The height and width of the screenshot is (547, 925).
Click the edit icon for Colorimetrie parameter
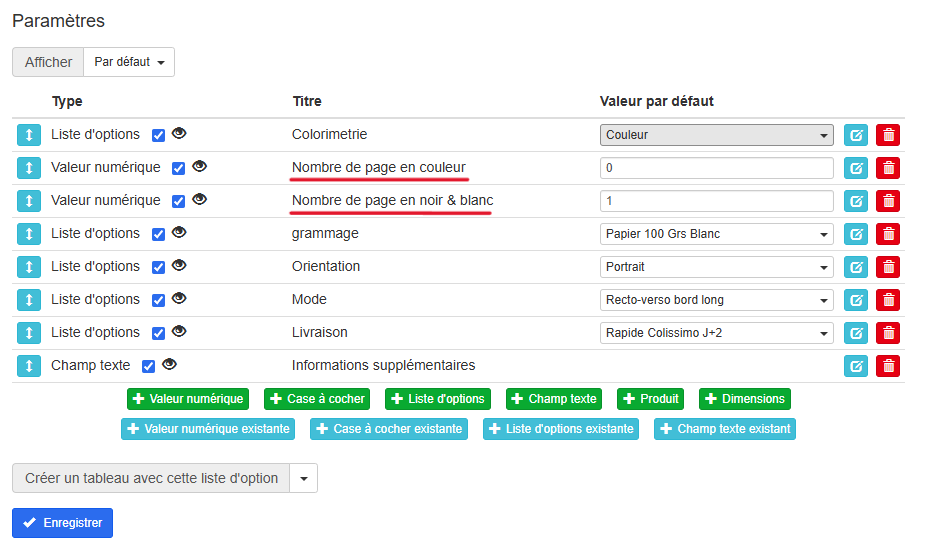856,135
